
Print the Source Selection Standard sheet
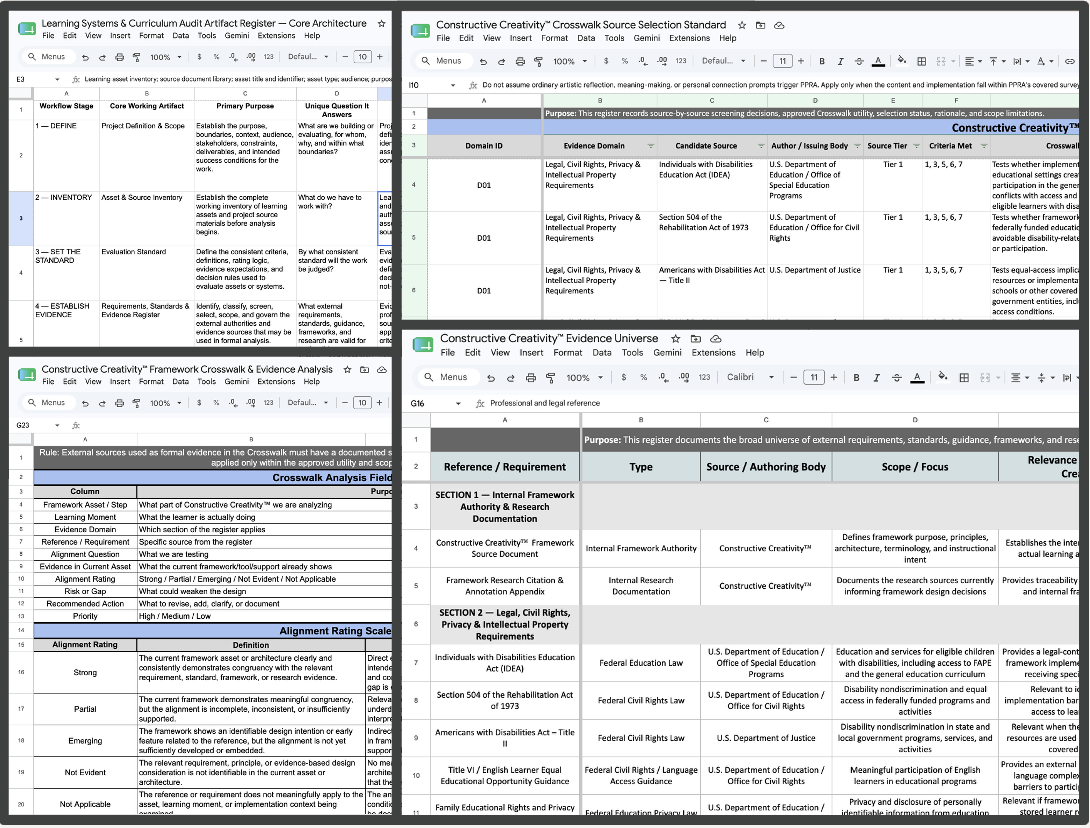coord(520,61)
